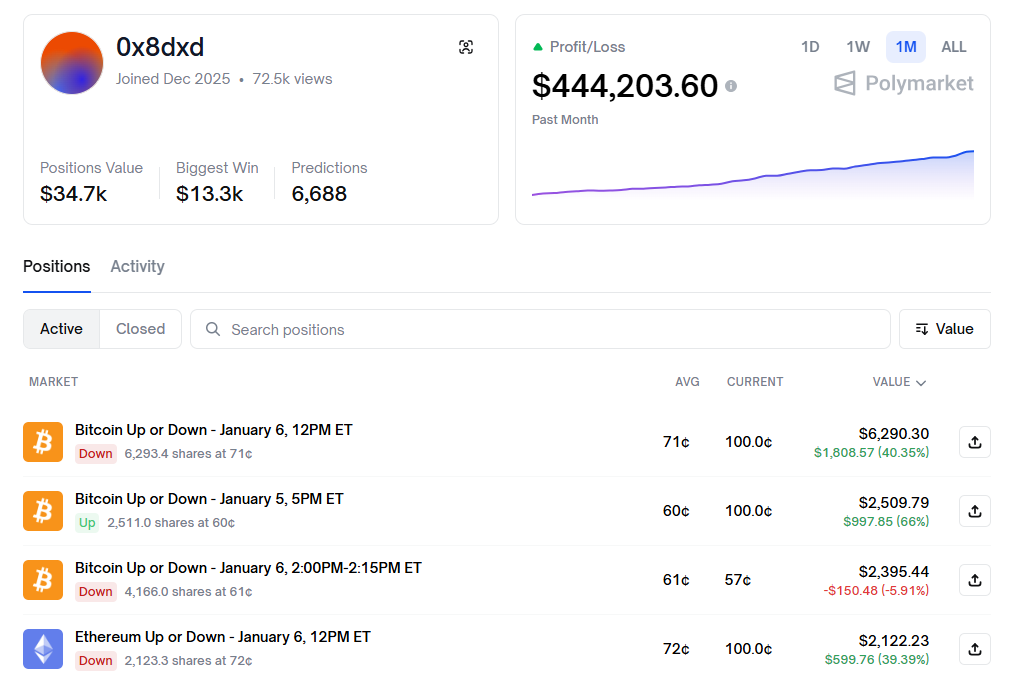Screen dimensions: 1015x682
Task: Open the Value sort dropdown
Action: [944, 329]
